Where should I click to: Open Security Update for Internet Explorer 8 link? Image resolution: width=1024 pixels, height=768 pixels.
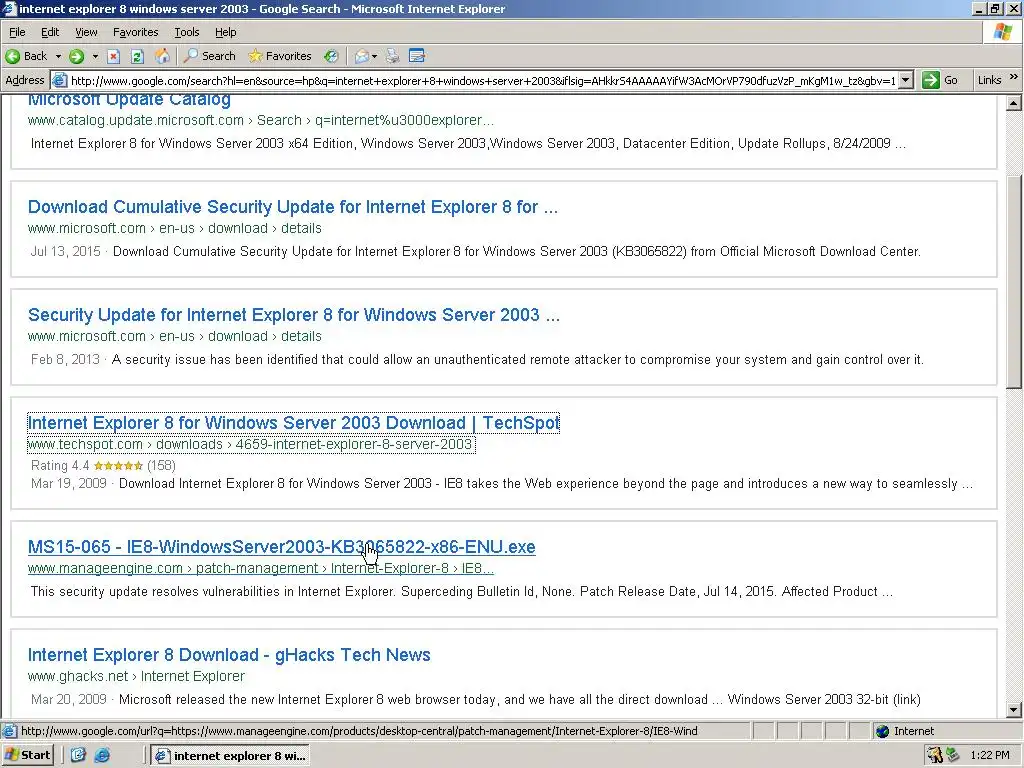click(294, 315)
